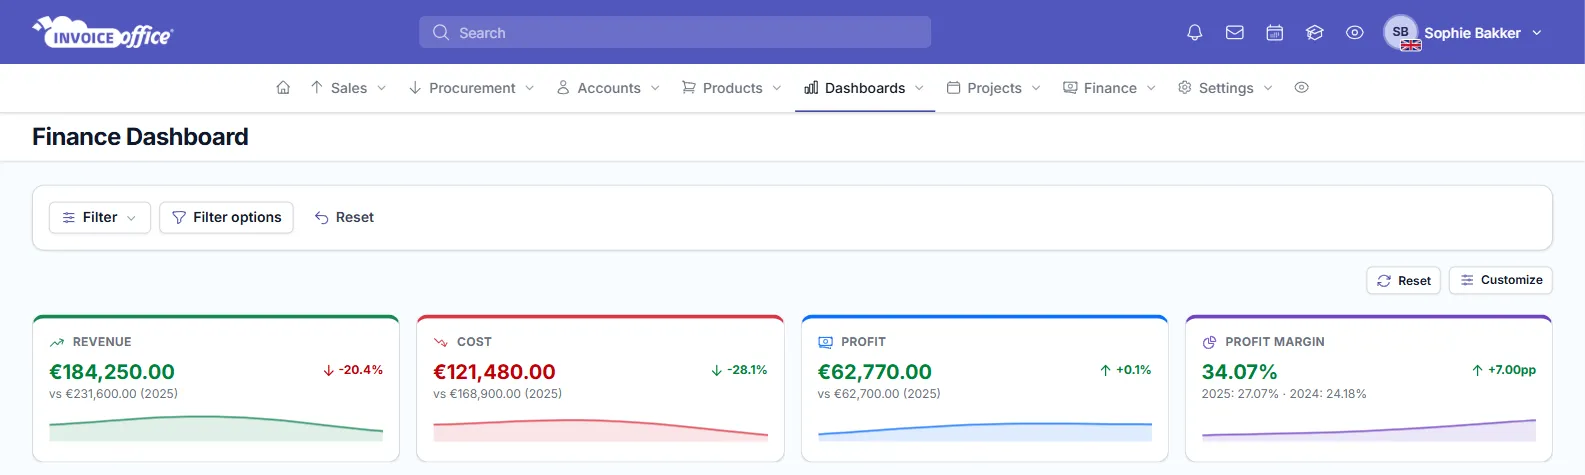1585x475 pixels.
Task: Click the Profit Margin sparkline chart
Action: [x=1369, y=430]
